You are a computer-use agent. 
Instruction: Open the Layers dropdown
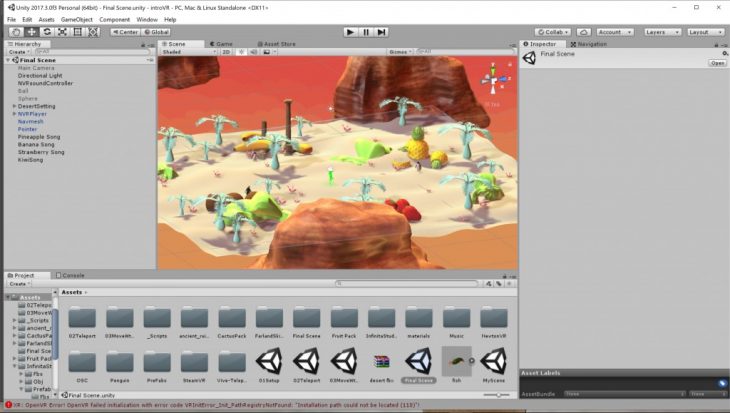(x=661, y=32)
